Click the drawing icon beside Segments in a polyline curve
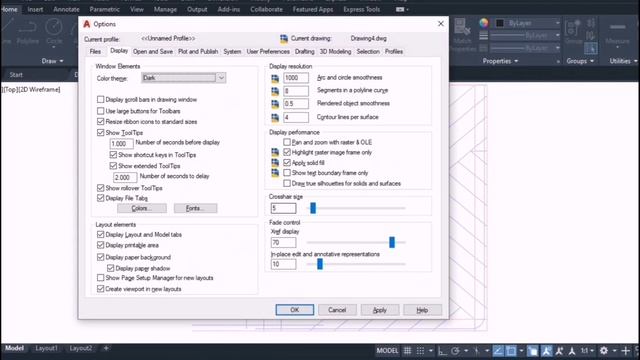The image size is (640, 360). coord(275,91)
